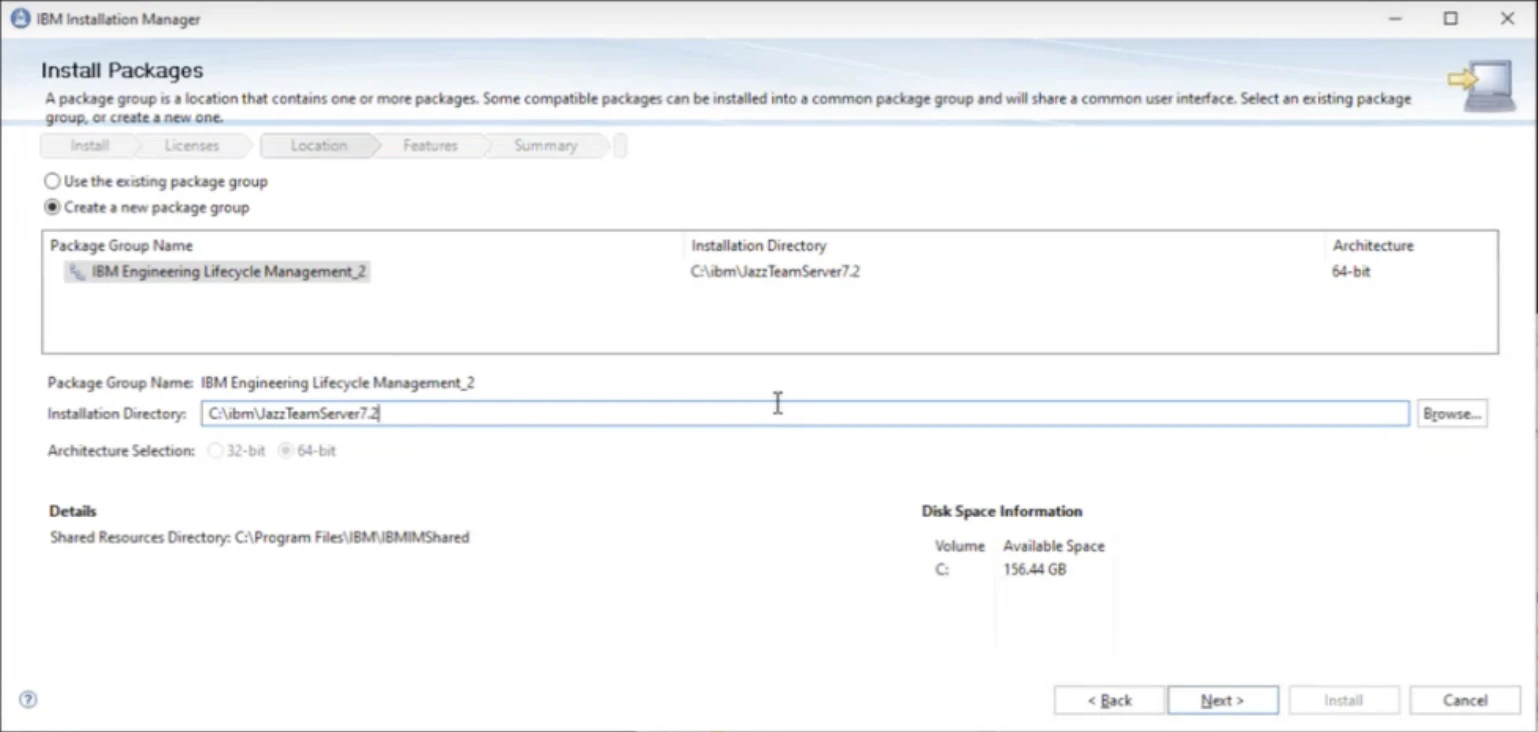
Task: Go to the Install wizard step
Action: (x=89, y=146)
